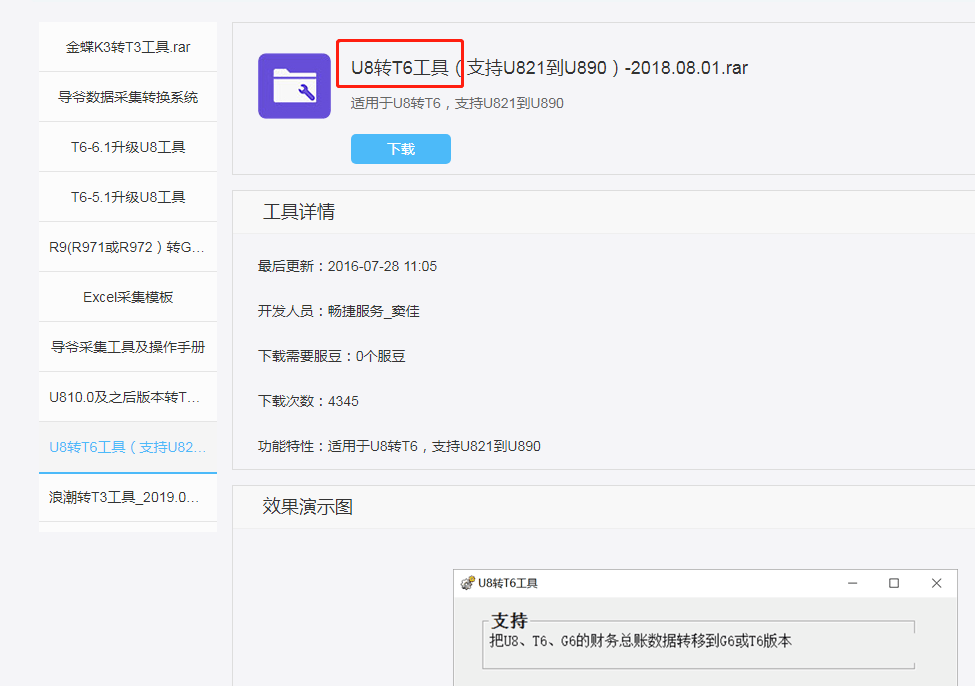Open 金蝶K3转T3工具.rar in sidebar
Viewport: 975px width, 686px height.
[128, 47]
